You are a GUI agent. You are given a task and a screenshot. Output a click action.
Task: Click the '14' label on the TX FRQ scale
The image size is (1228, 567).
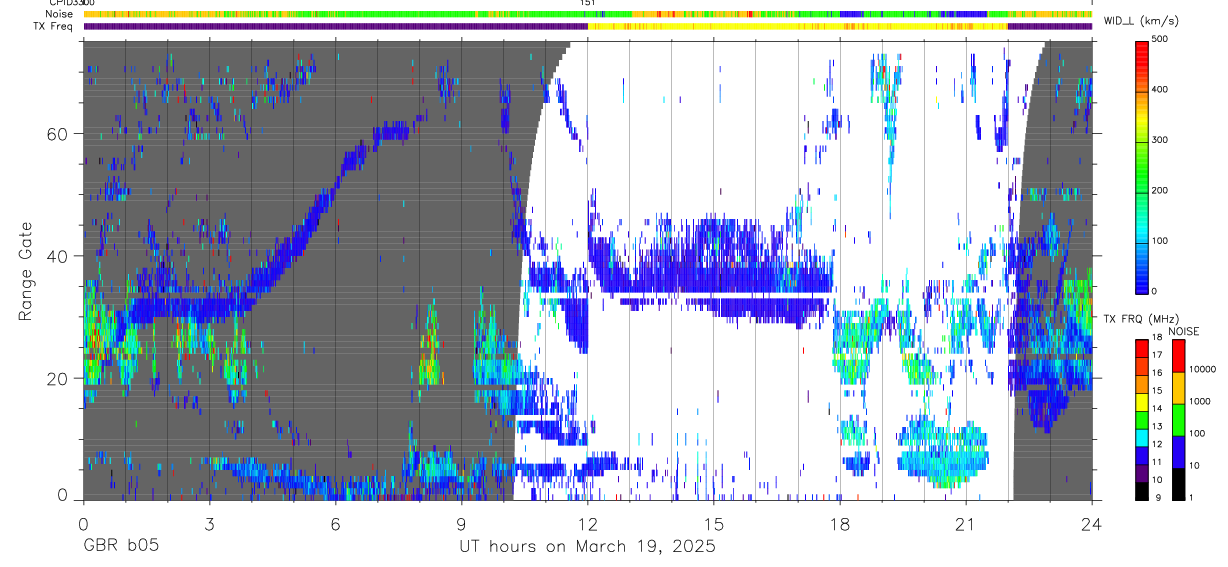(1157, 409)
